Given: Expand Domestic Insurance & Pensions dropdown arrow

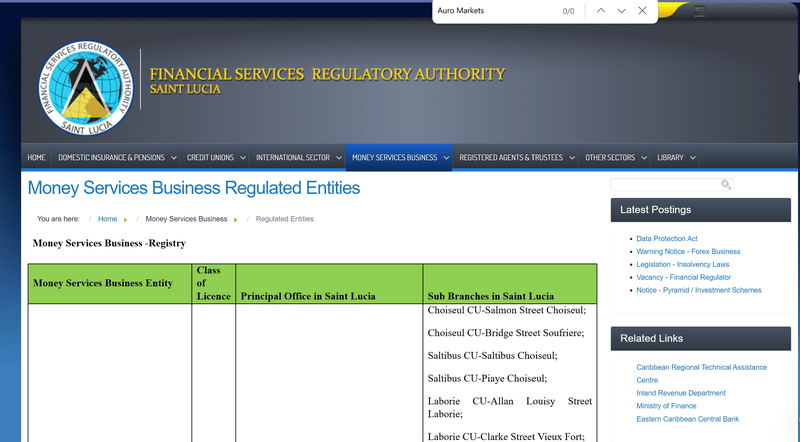Looking at the screenshot, I should [x=173, y=158].
